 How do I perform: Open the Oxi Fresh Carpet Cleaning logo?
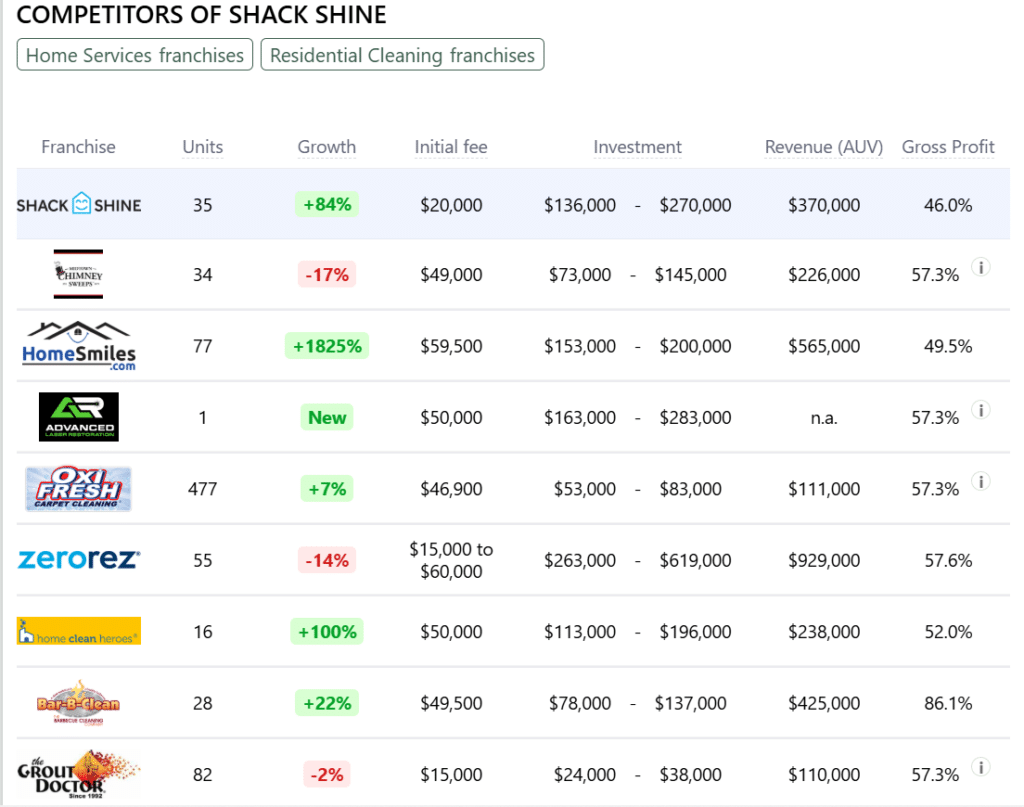[x=78, y=488]
